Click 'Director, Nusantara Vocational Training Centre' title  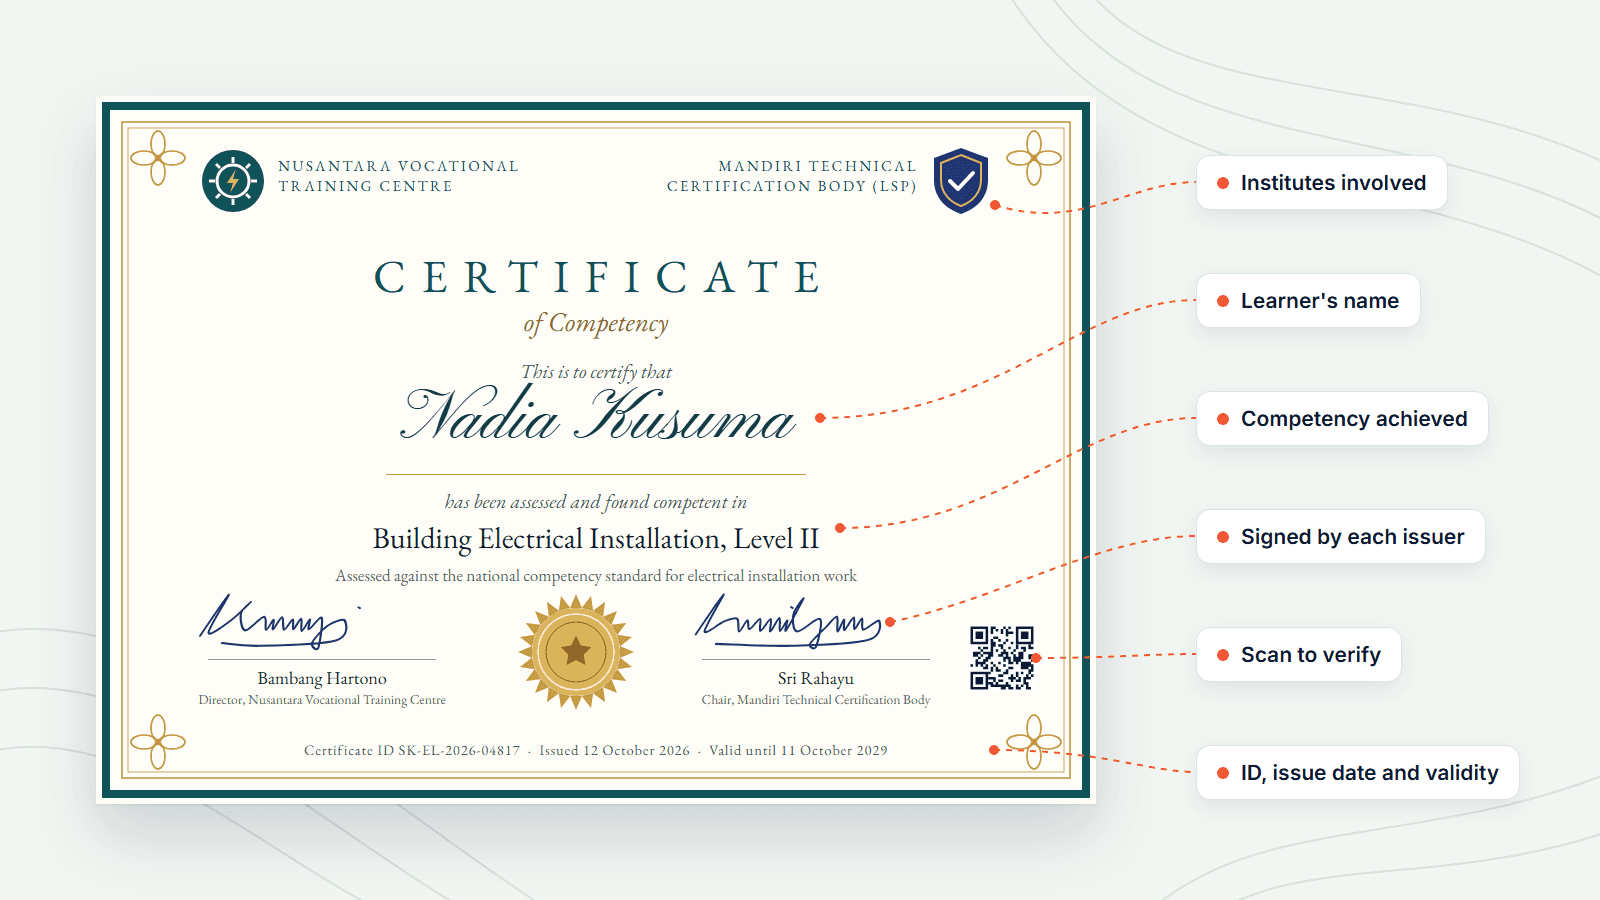(x=322, y=700)
